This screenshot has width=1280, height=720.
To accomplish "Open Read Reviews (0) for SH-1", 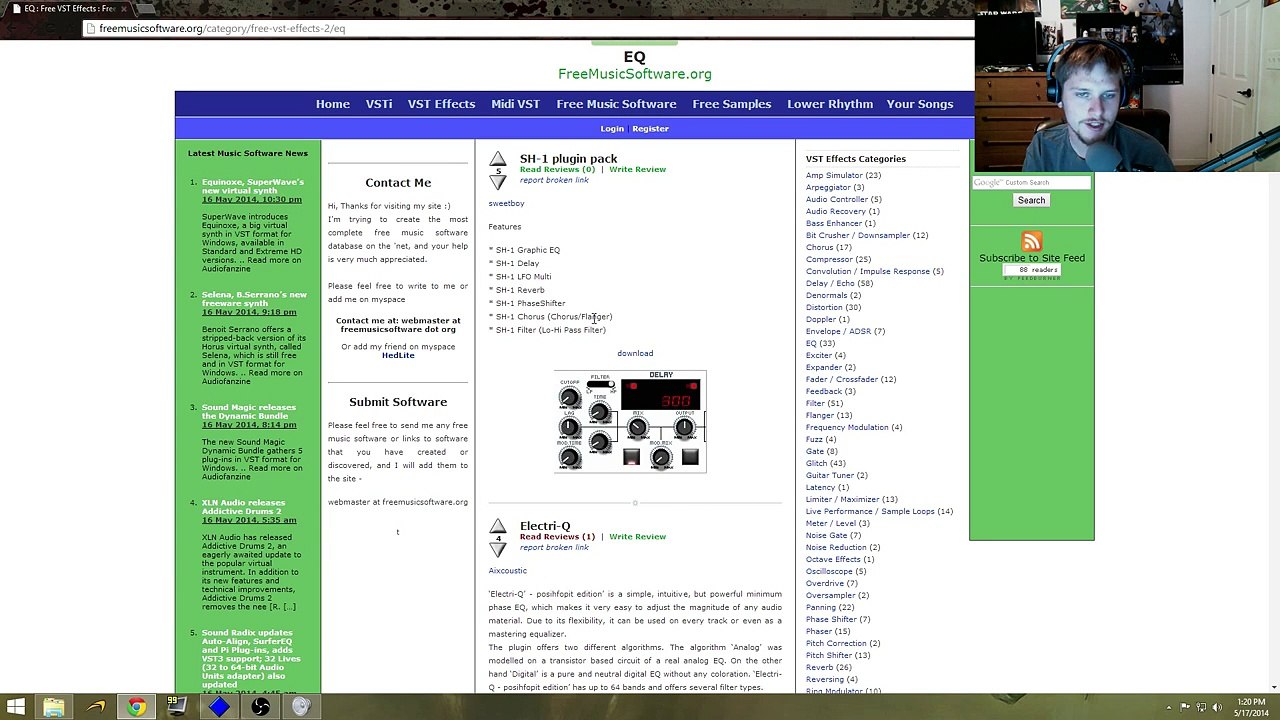I will pyautogui.click(x=557, y=170).
